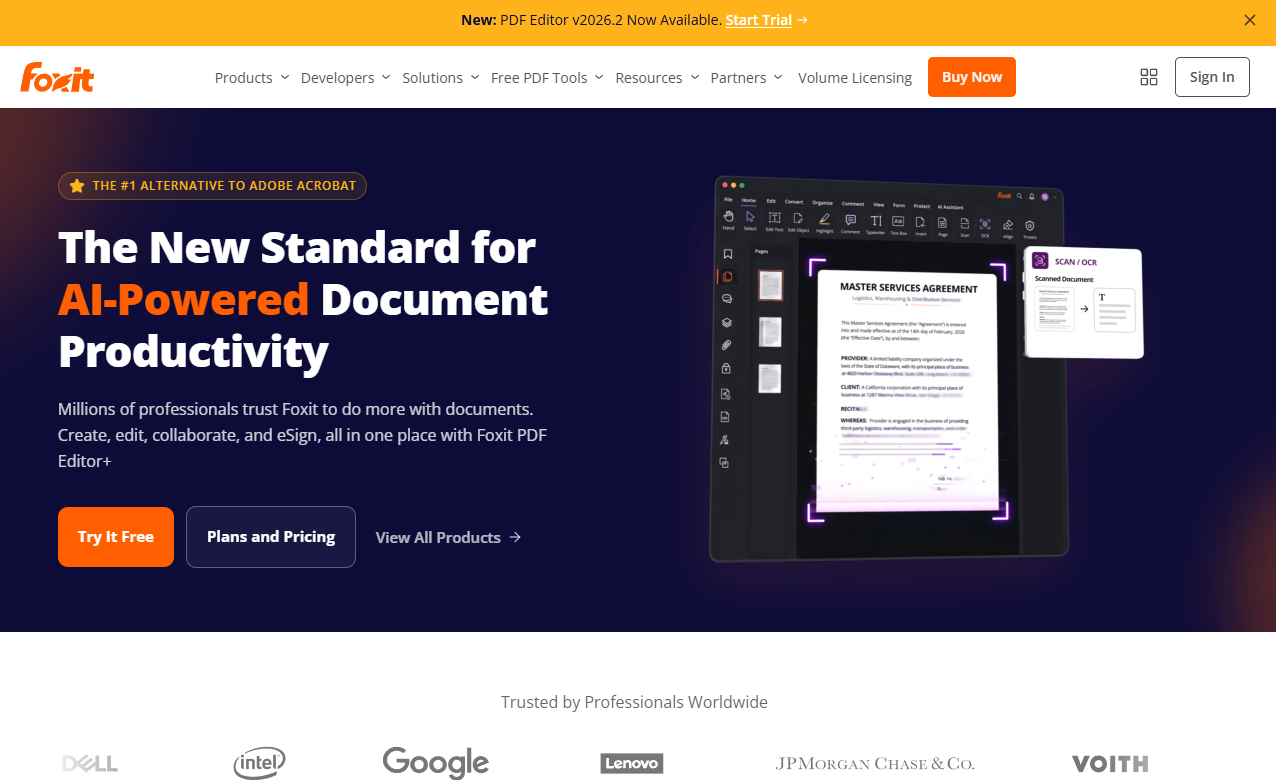The height and width of the screenshot is (780, 1276).
Task: Click the "Trusted by Professionals Worldwide" text
Action: (x=634, y=702)
